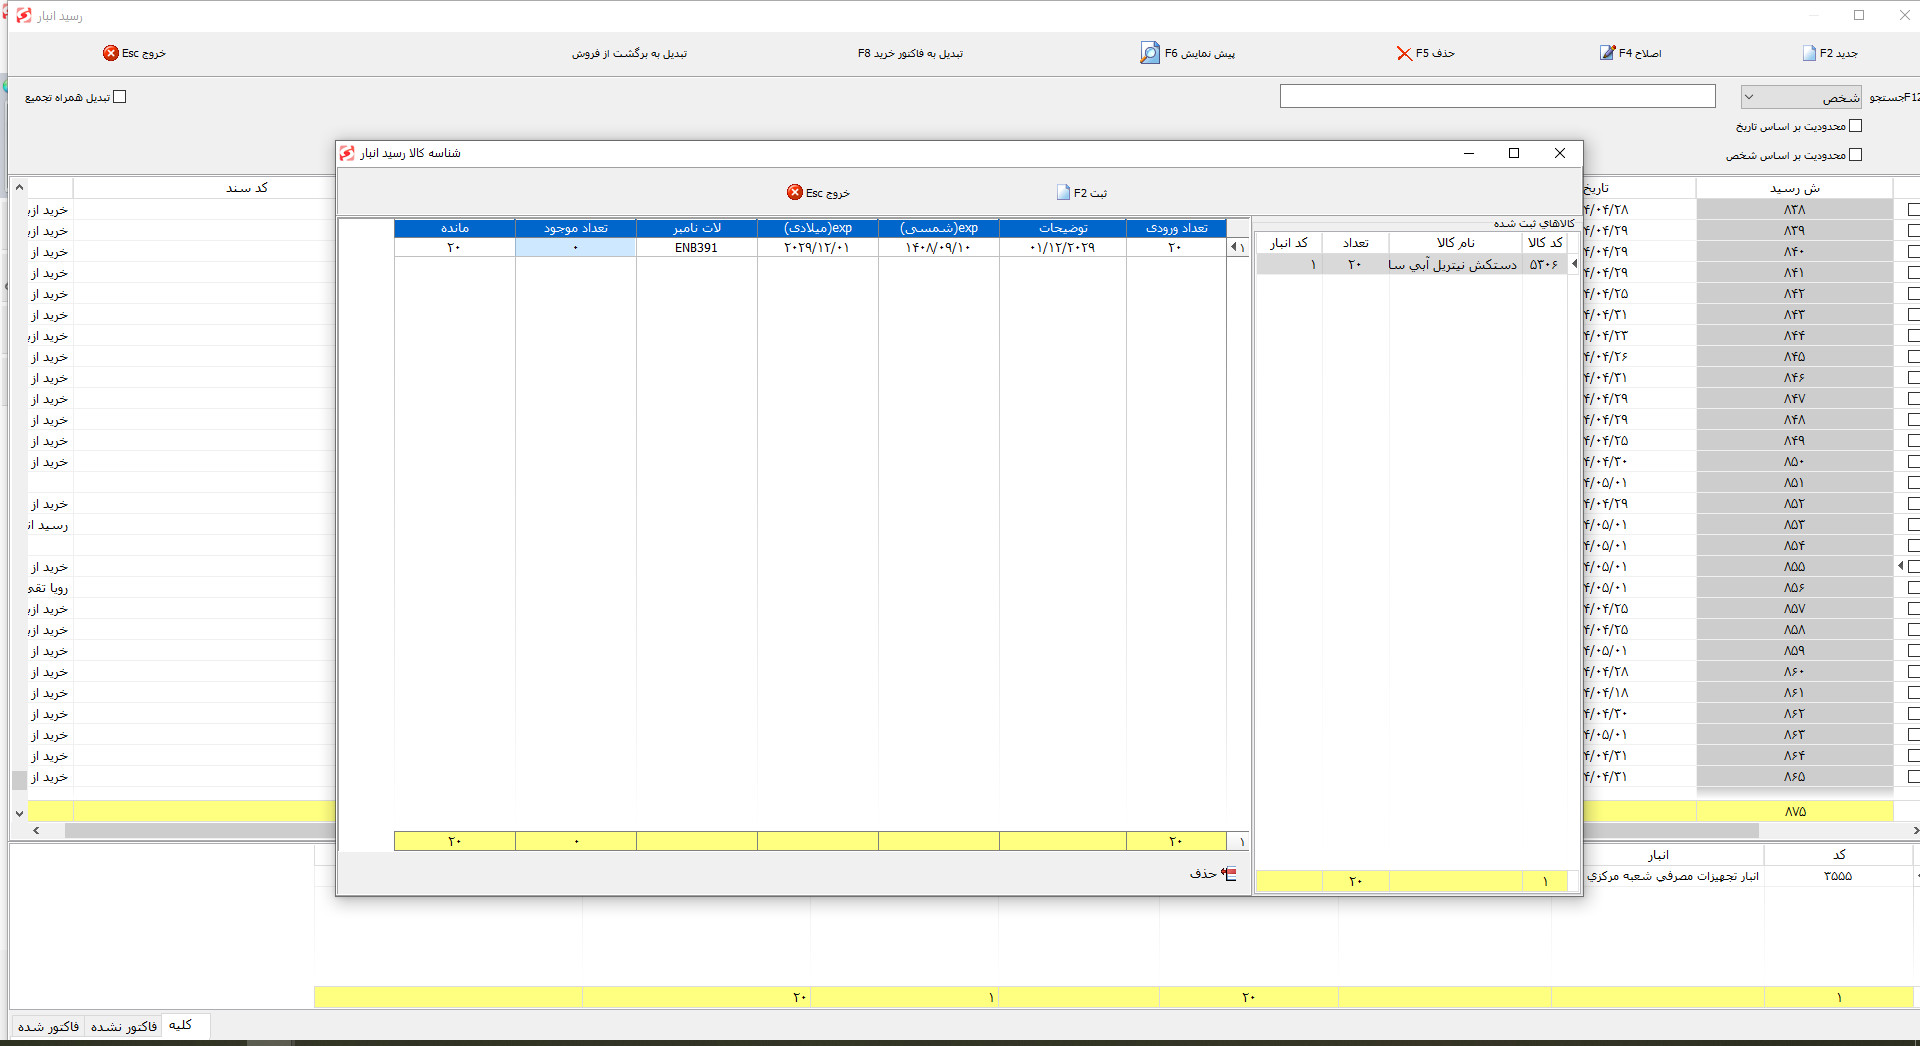Click the F2 new document icon in main toolbar
The width and height of the screenshot is (1920, 1046).
pos(1809,53)
